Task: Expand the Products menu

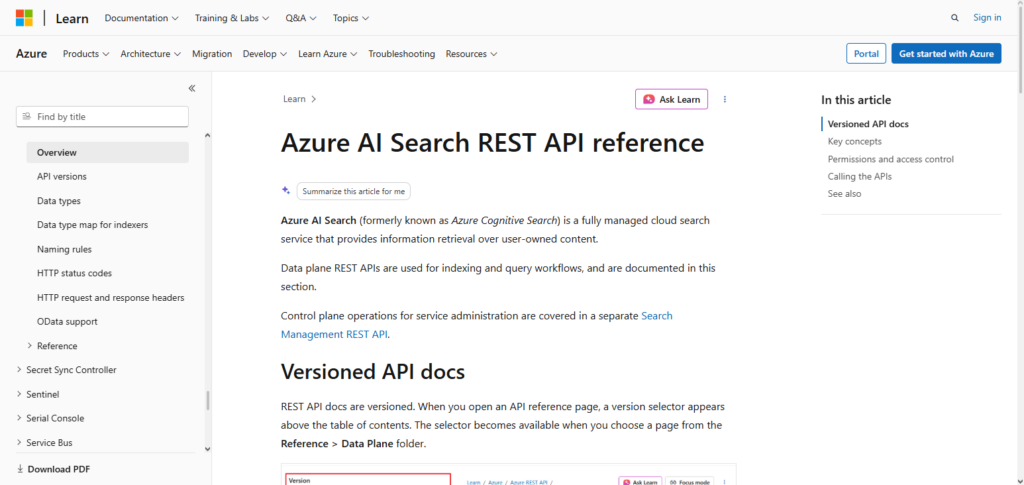Action: [x=86, y=54]
